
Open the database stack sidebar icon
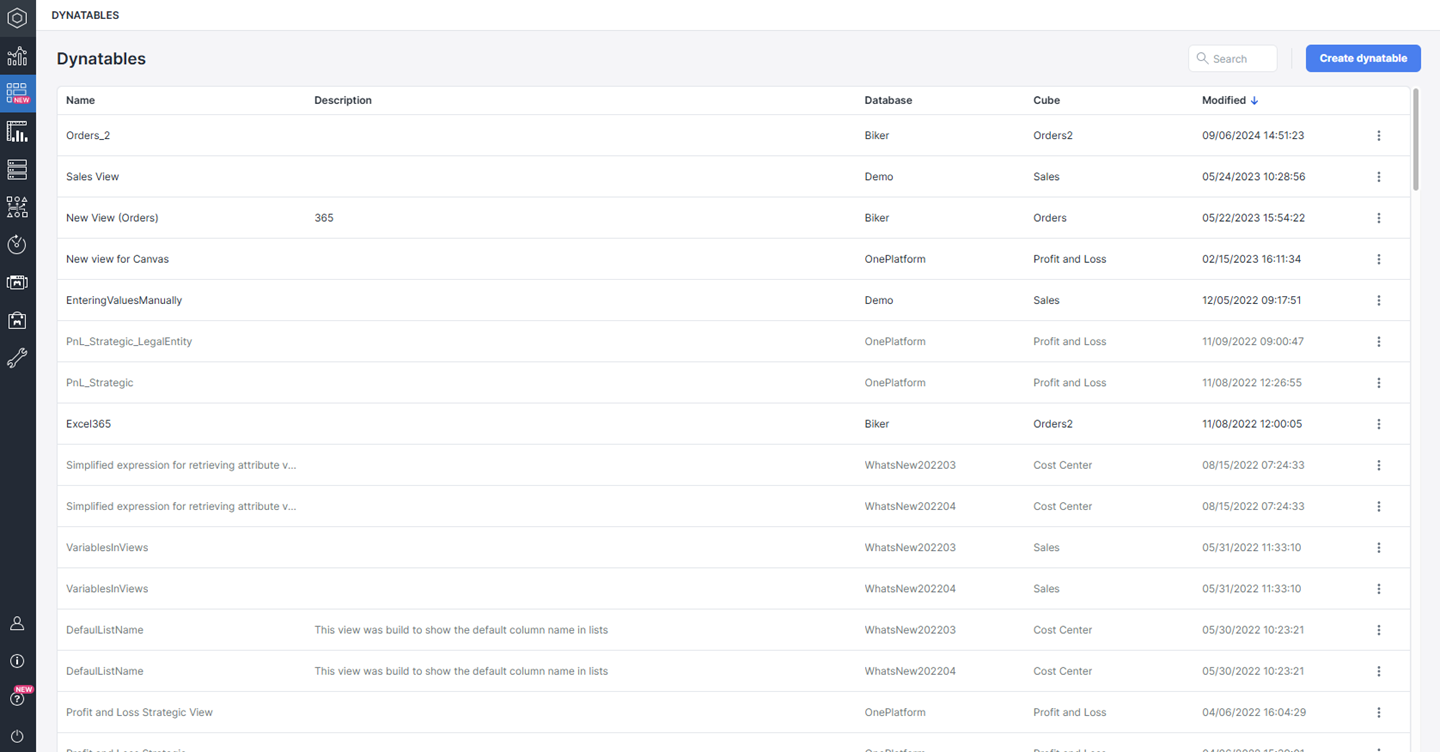click(x=17, y=169)
